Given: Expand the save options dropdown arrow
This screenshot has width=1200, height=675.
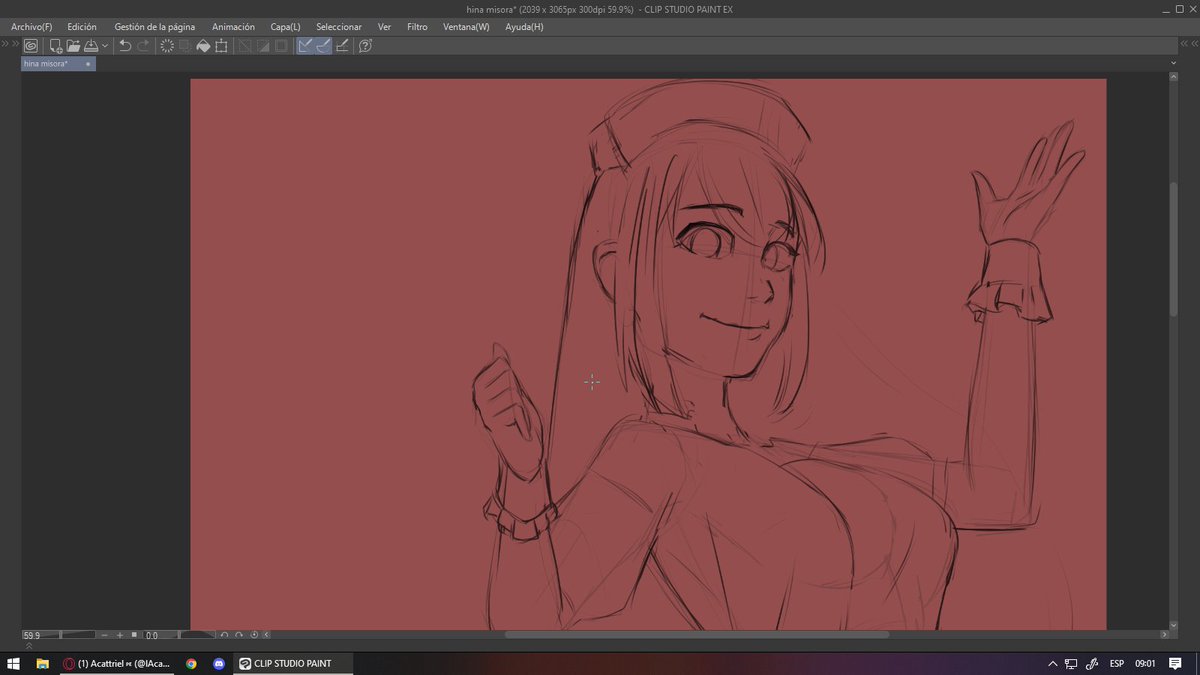Looking at the screenshot, I should click(105, 46).
